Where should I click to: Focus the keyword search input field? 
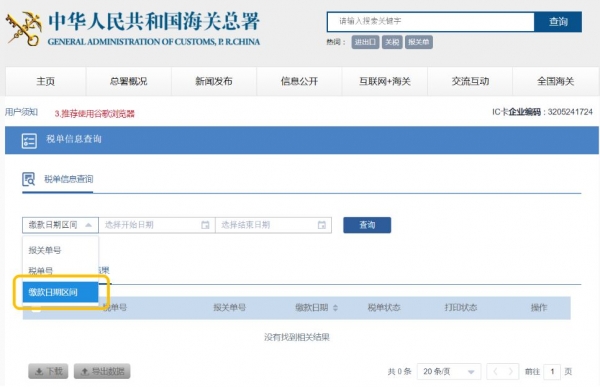pyautogui.click(x=431, y=22)
